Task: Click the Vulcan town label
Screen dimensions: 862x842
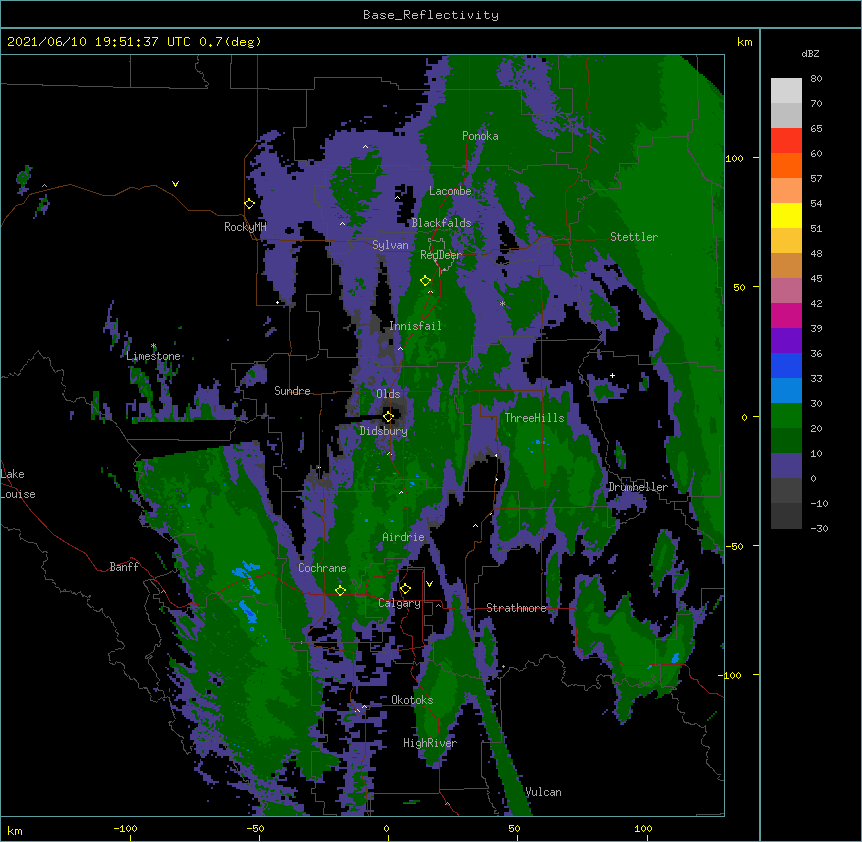Action: [543, 792]
